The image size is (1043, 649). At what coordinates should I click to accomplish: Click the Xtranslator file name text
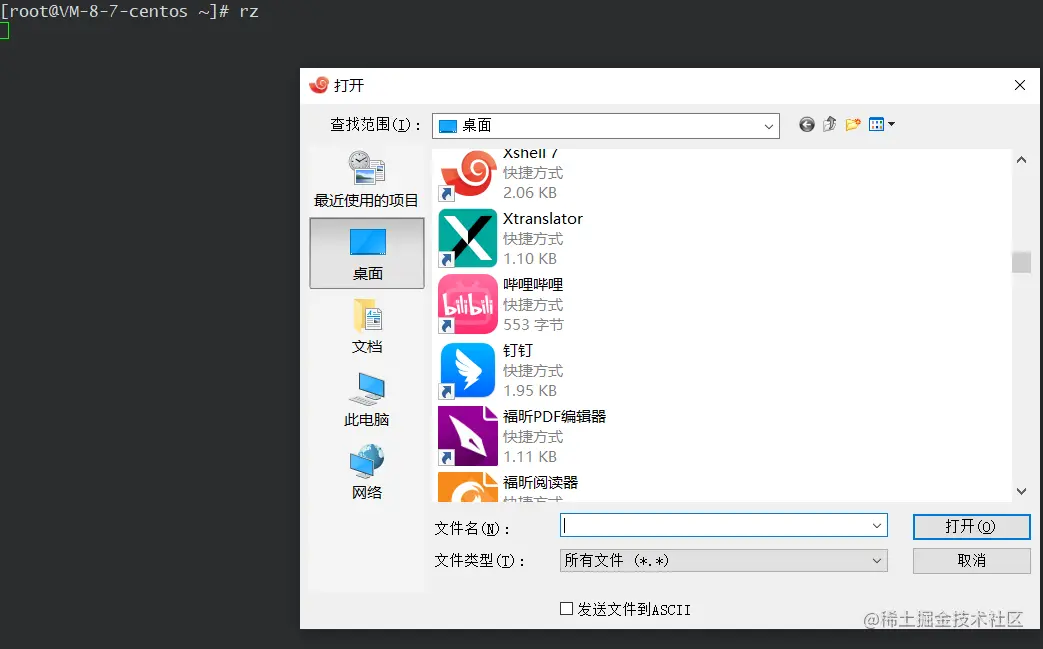point(543,219)
